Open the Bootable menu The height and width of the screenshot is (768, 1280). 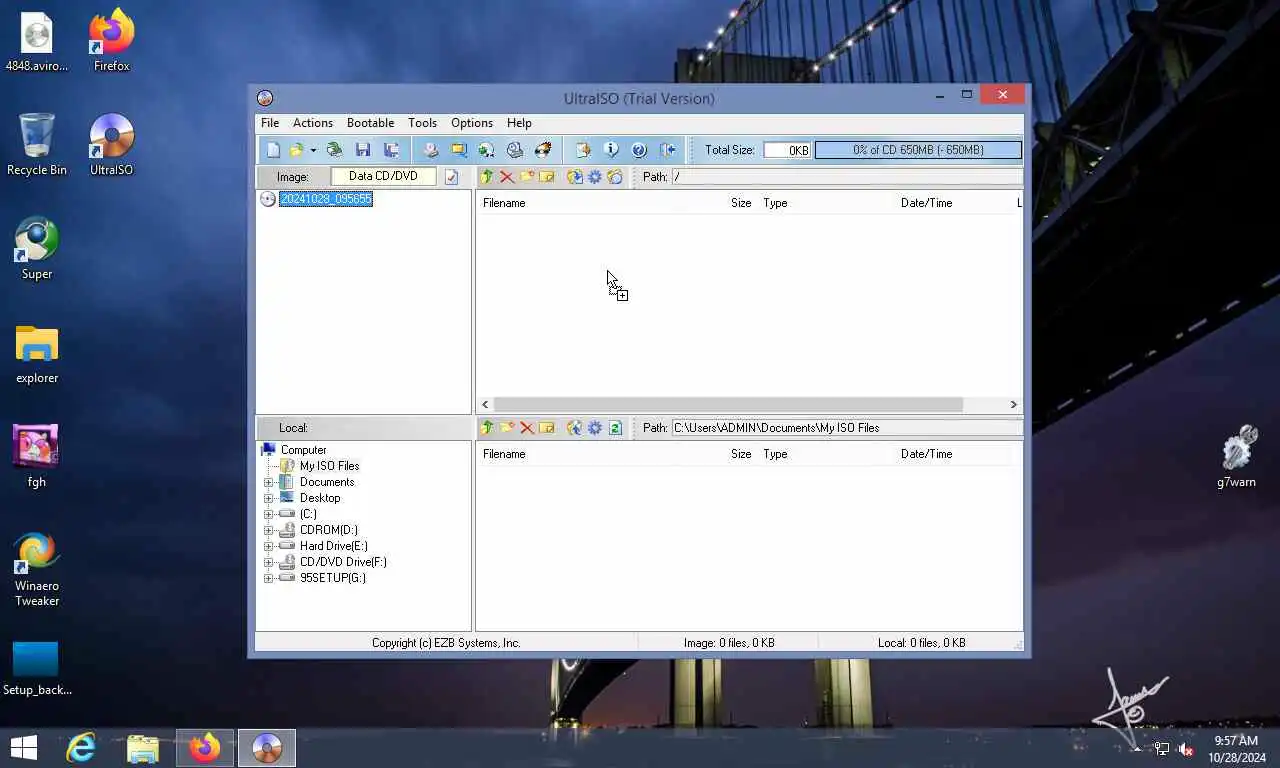[x=370, y=123]
